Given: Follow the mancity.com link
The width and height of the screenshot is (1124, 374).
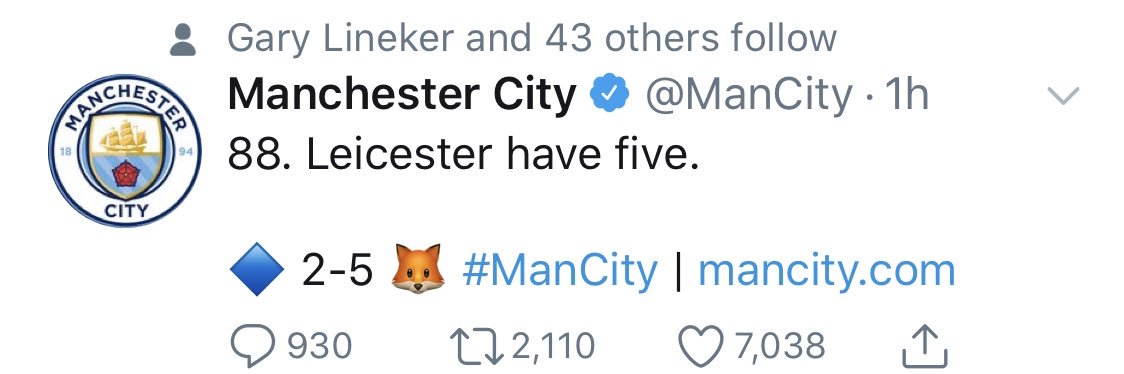Looking at the screenshot, I should [x=827, y=271].
